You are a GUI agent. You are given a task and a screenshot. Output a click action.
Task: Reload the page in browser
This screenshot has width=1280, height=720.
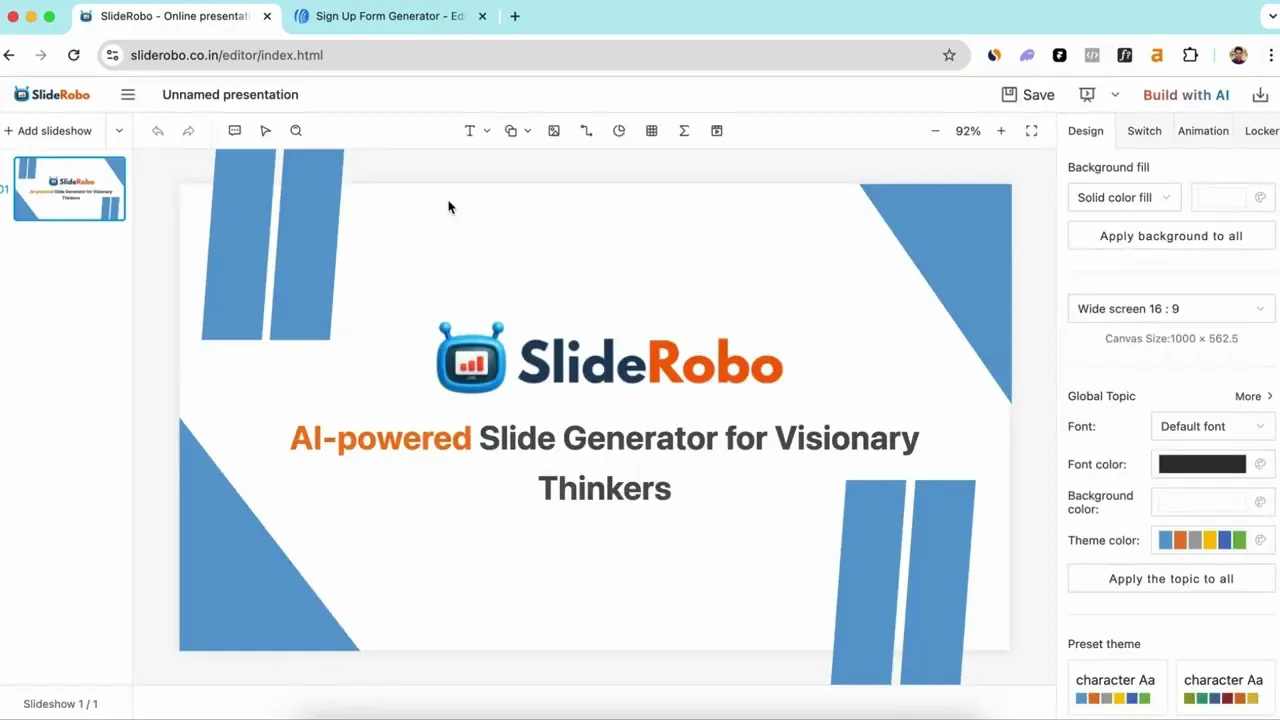tap(74, 55)
